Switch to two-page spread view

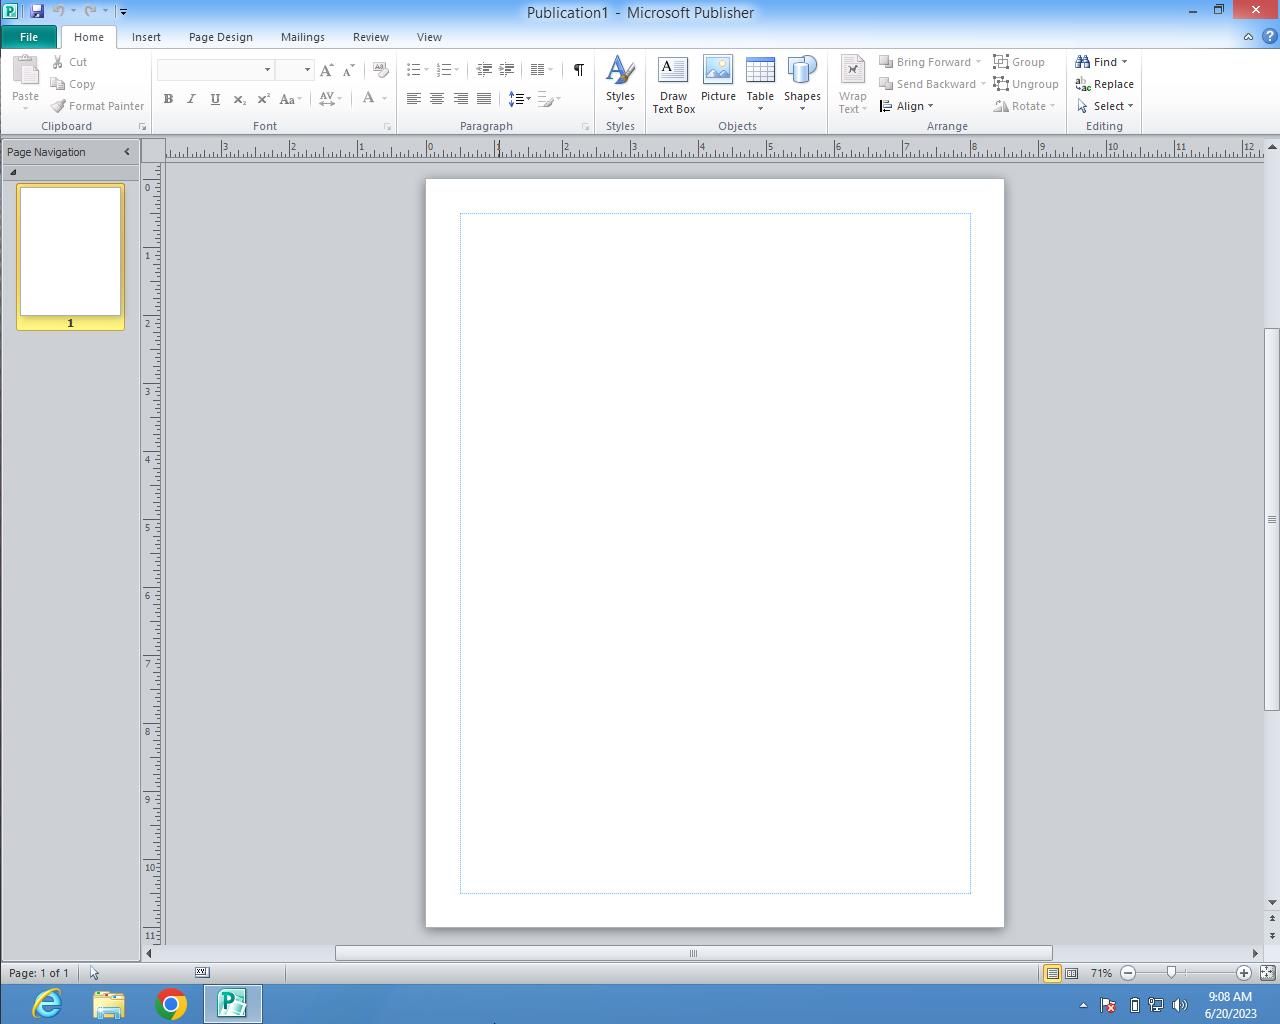[x=1071, y=973]
